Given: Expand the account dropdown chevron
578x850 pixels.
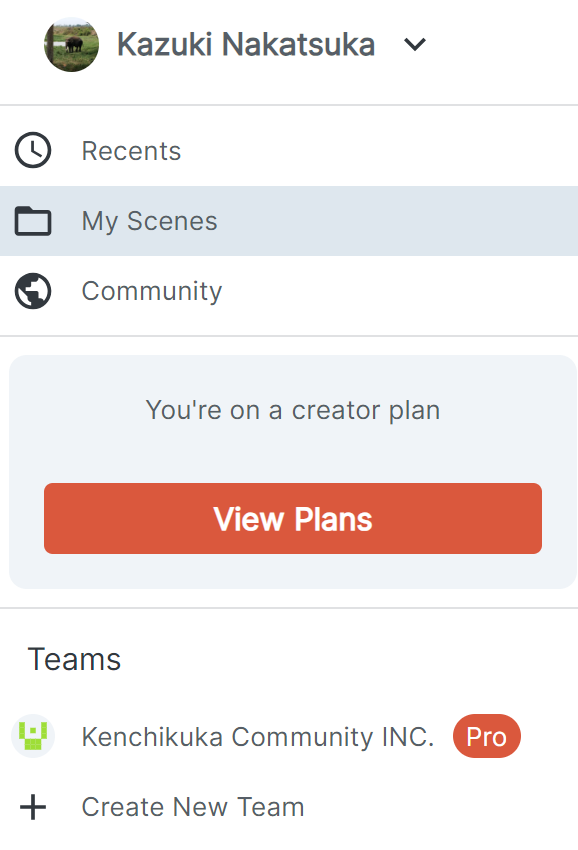Looking at the screenshot, I should coord(415,44).
